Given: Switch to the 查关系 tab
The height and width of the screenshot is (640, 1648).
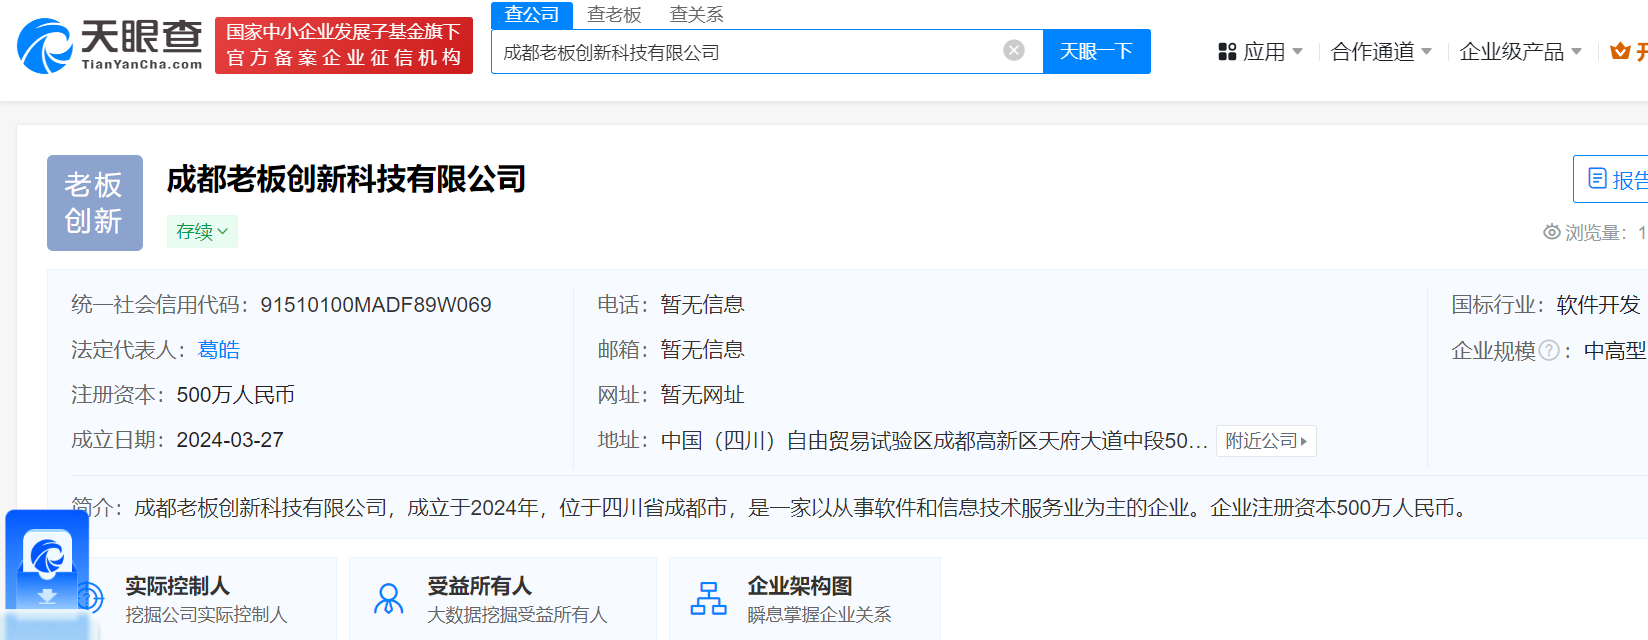Looking at the screenshot, I should (696, 15).
